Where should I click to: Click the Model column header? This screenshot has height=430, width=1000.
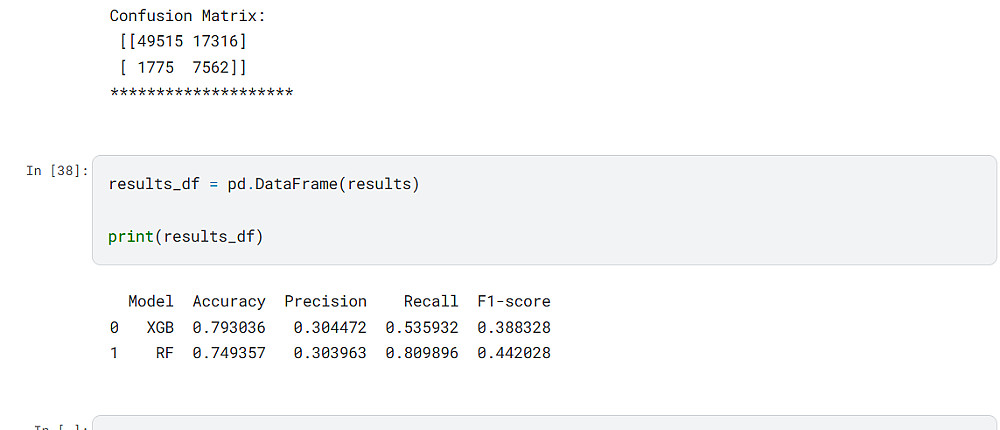[x=151, y=301]
